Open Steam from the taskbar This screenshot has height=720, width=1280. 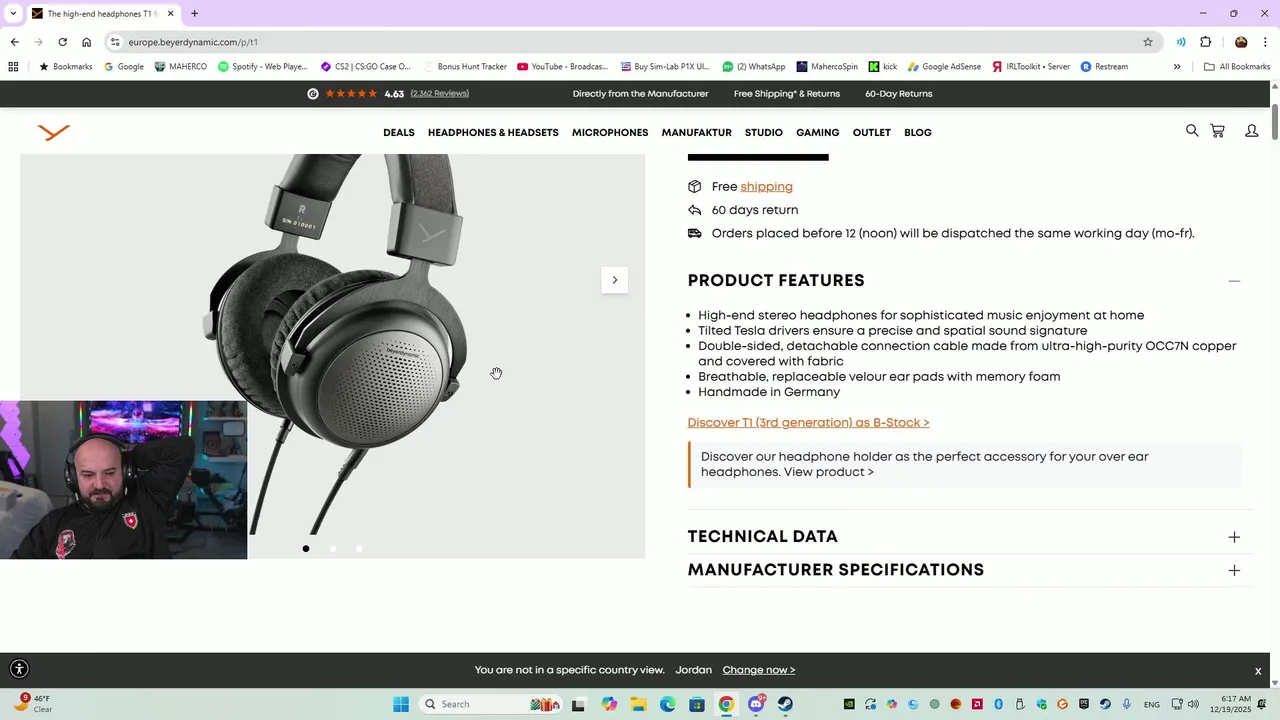785,704
